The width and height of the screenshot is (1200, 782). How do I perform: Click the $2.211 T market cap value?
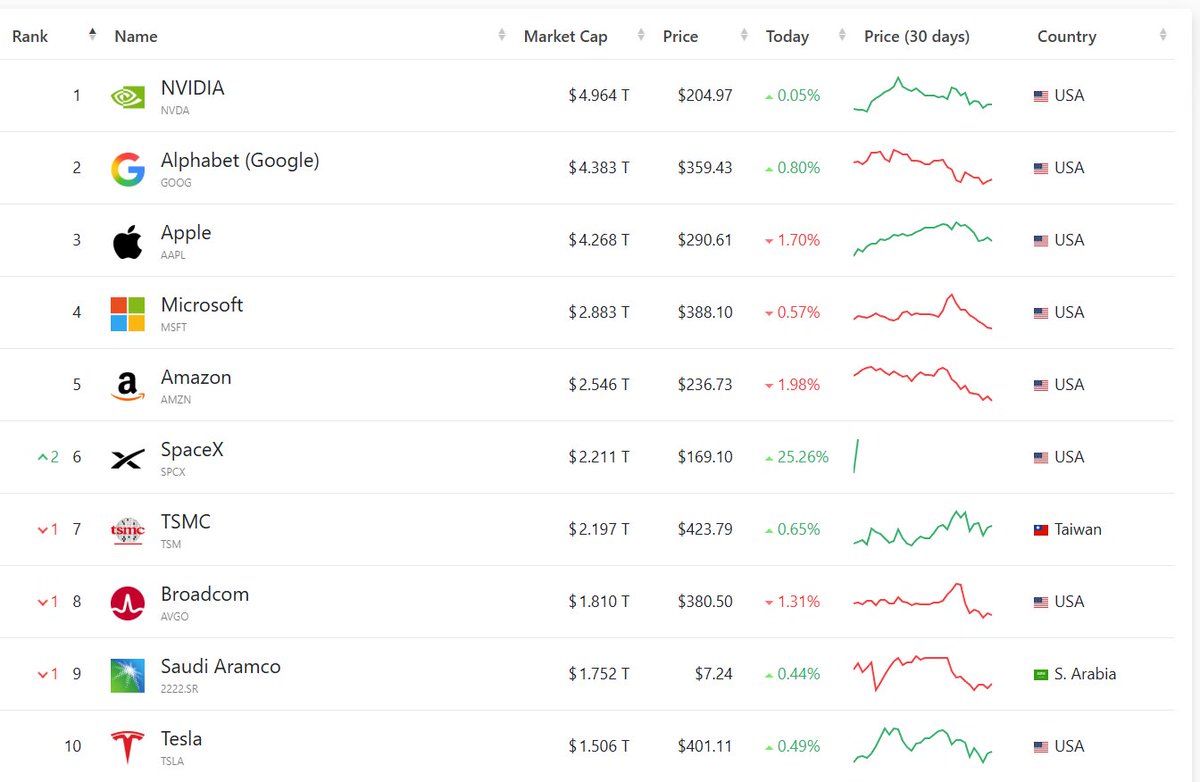click(x=599, y=457)
